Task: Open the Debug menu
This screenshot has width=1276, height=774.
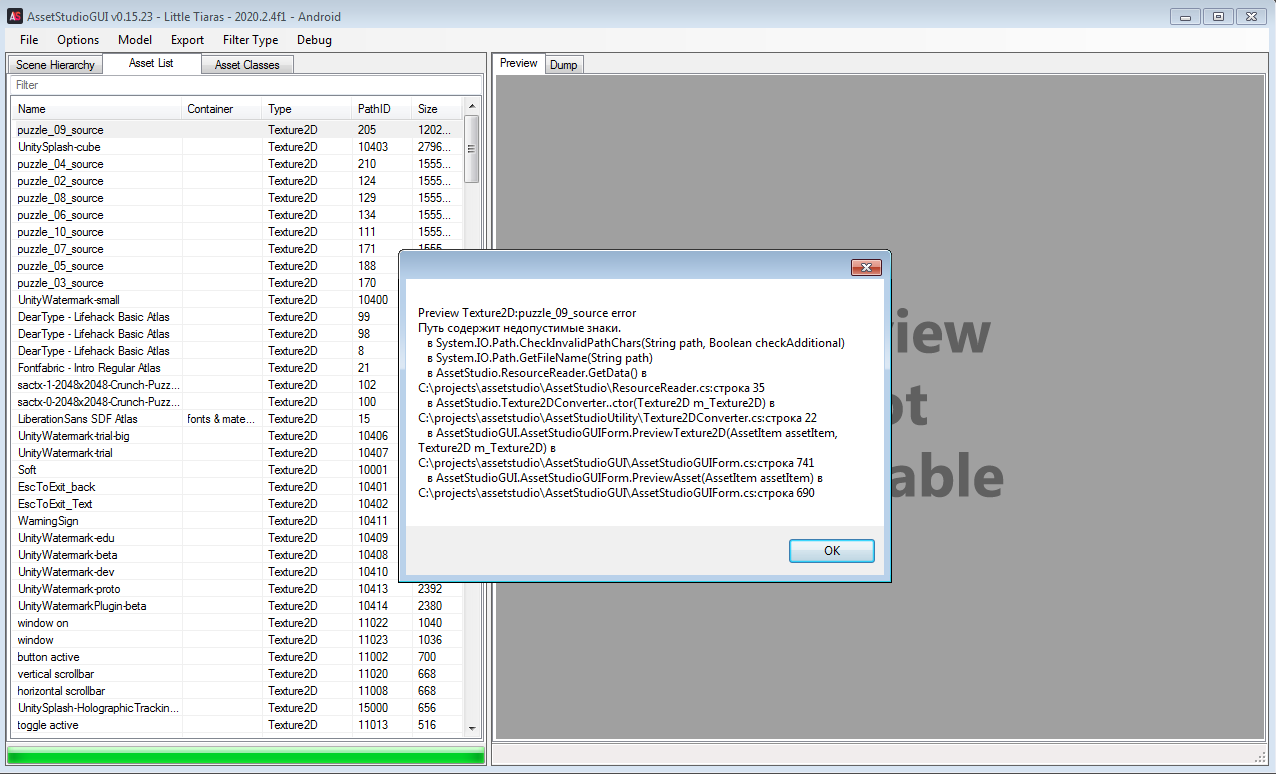Action: [x=313, y=40]
